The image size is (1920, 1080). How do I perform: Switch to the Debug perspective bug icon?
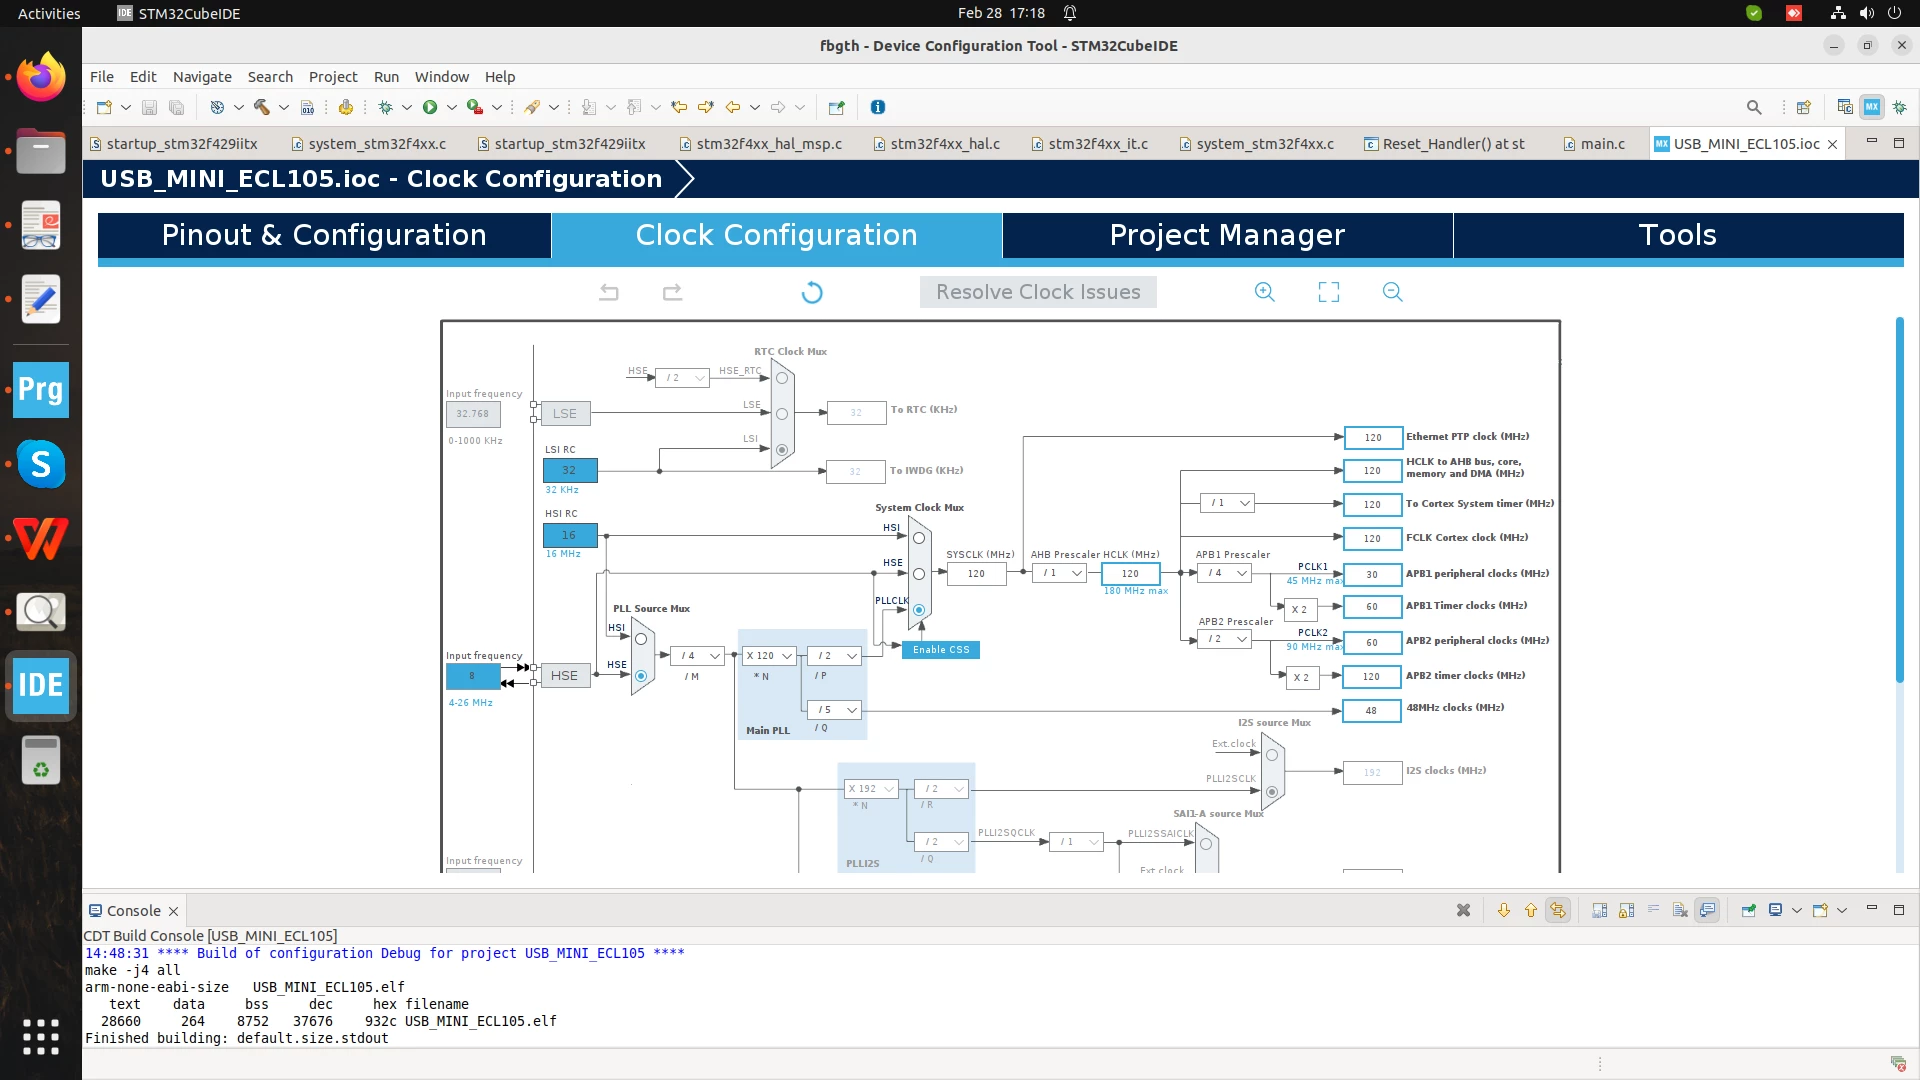pos(1899,107)
